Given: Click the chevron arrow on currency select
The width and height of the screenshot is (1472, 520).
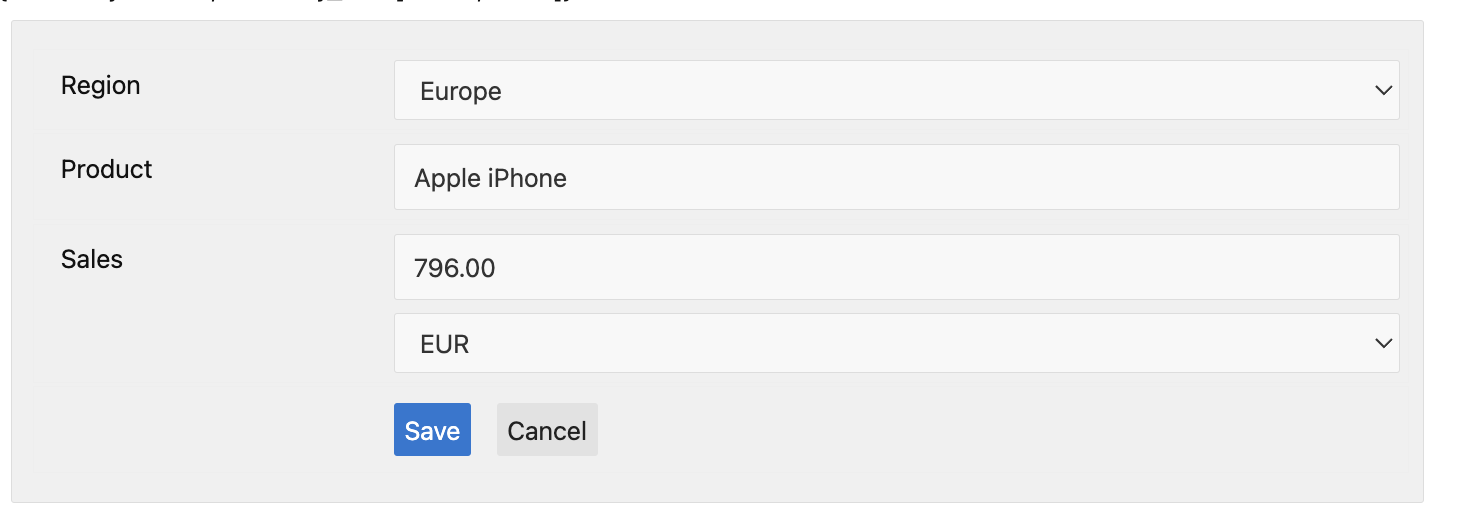Looking at the screenshot, I should click(1383, 344).
